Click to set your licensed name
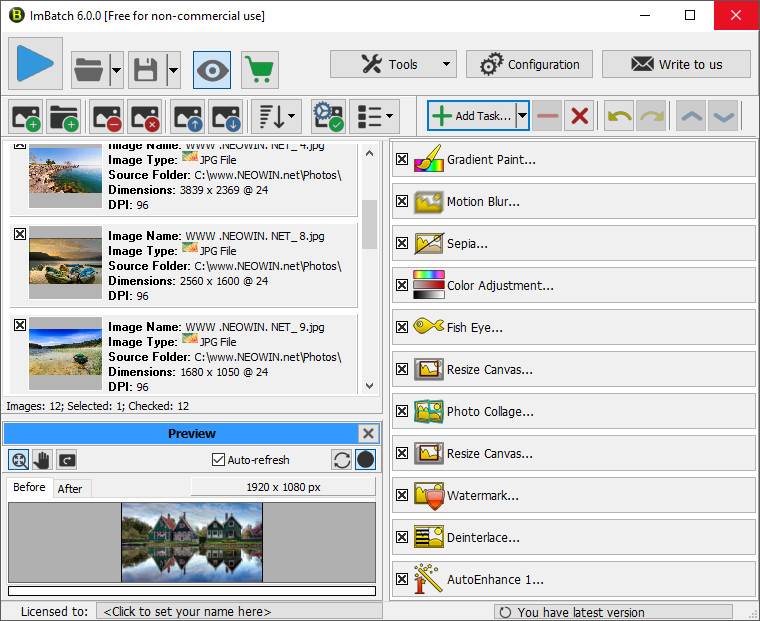 click(239, 612)
